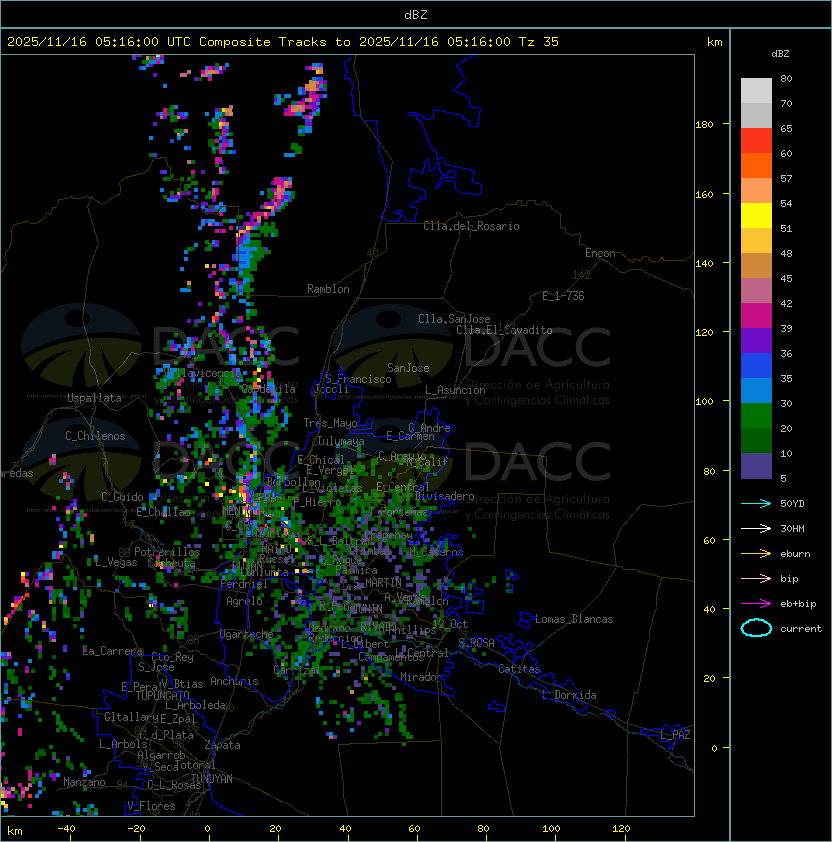Click the 'Lomas_Blancas' map label
This screenshot has height=842, width=832.
(574, 619)
